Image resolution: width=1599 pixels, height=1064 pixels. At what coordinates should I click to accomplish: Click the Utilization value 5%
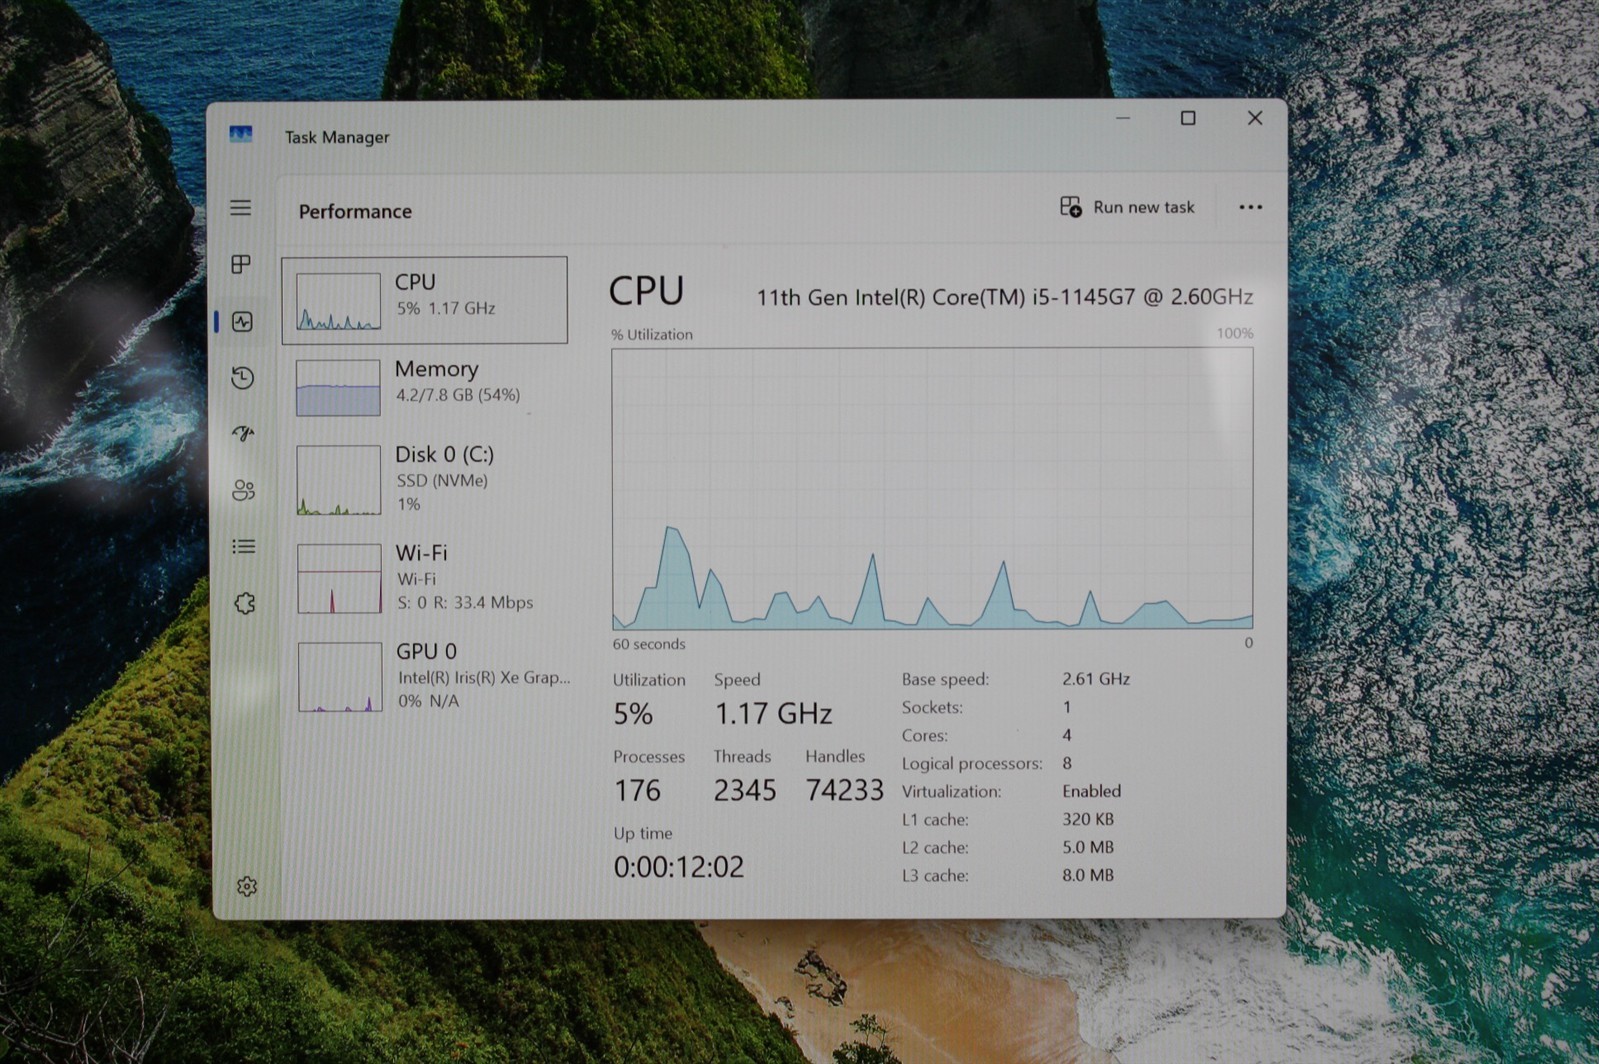(633, 713)
